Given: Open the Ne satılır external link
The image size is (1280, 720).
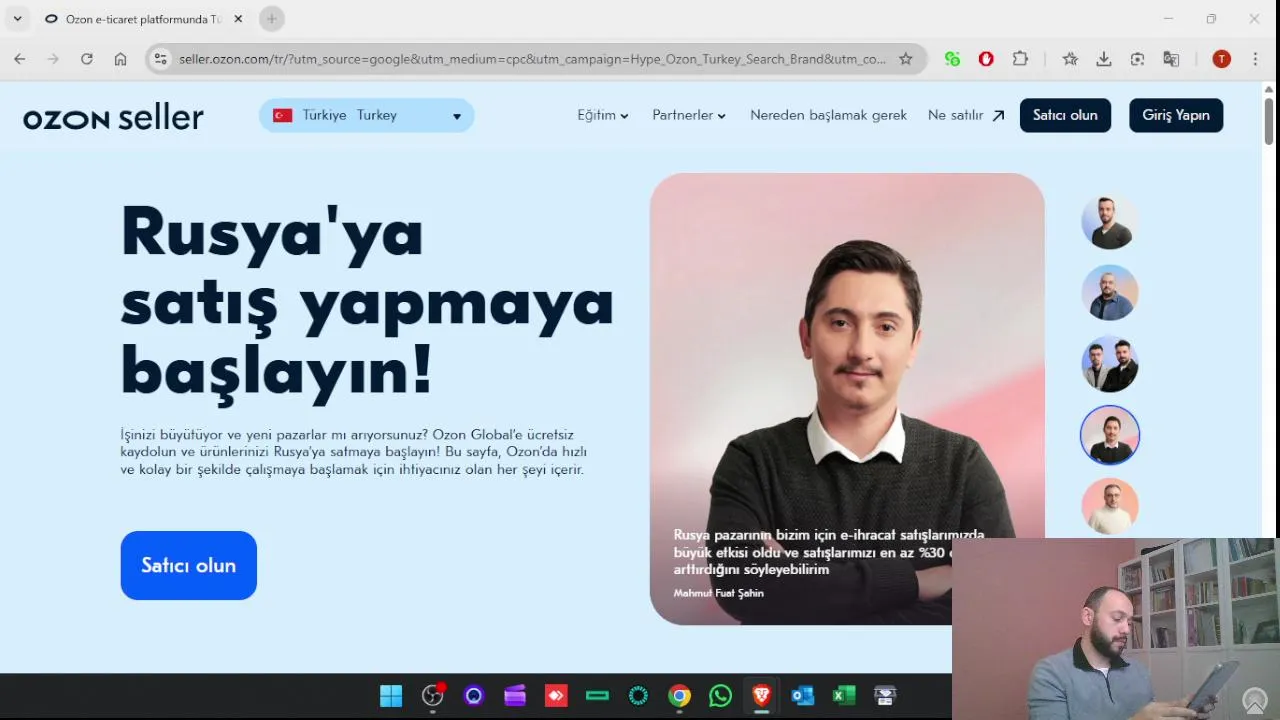Looking at the screenshot, I should [966, 115].
